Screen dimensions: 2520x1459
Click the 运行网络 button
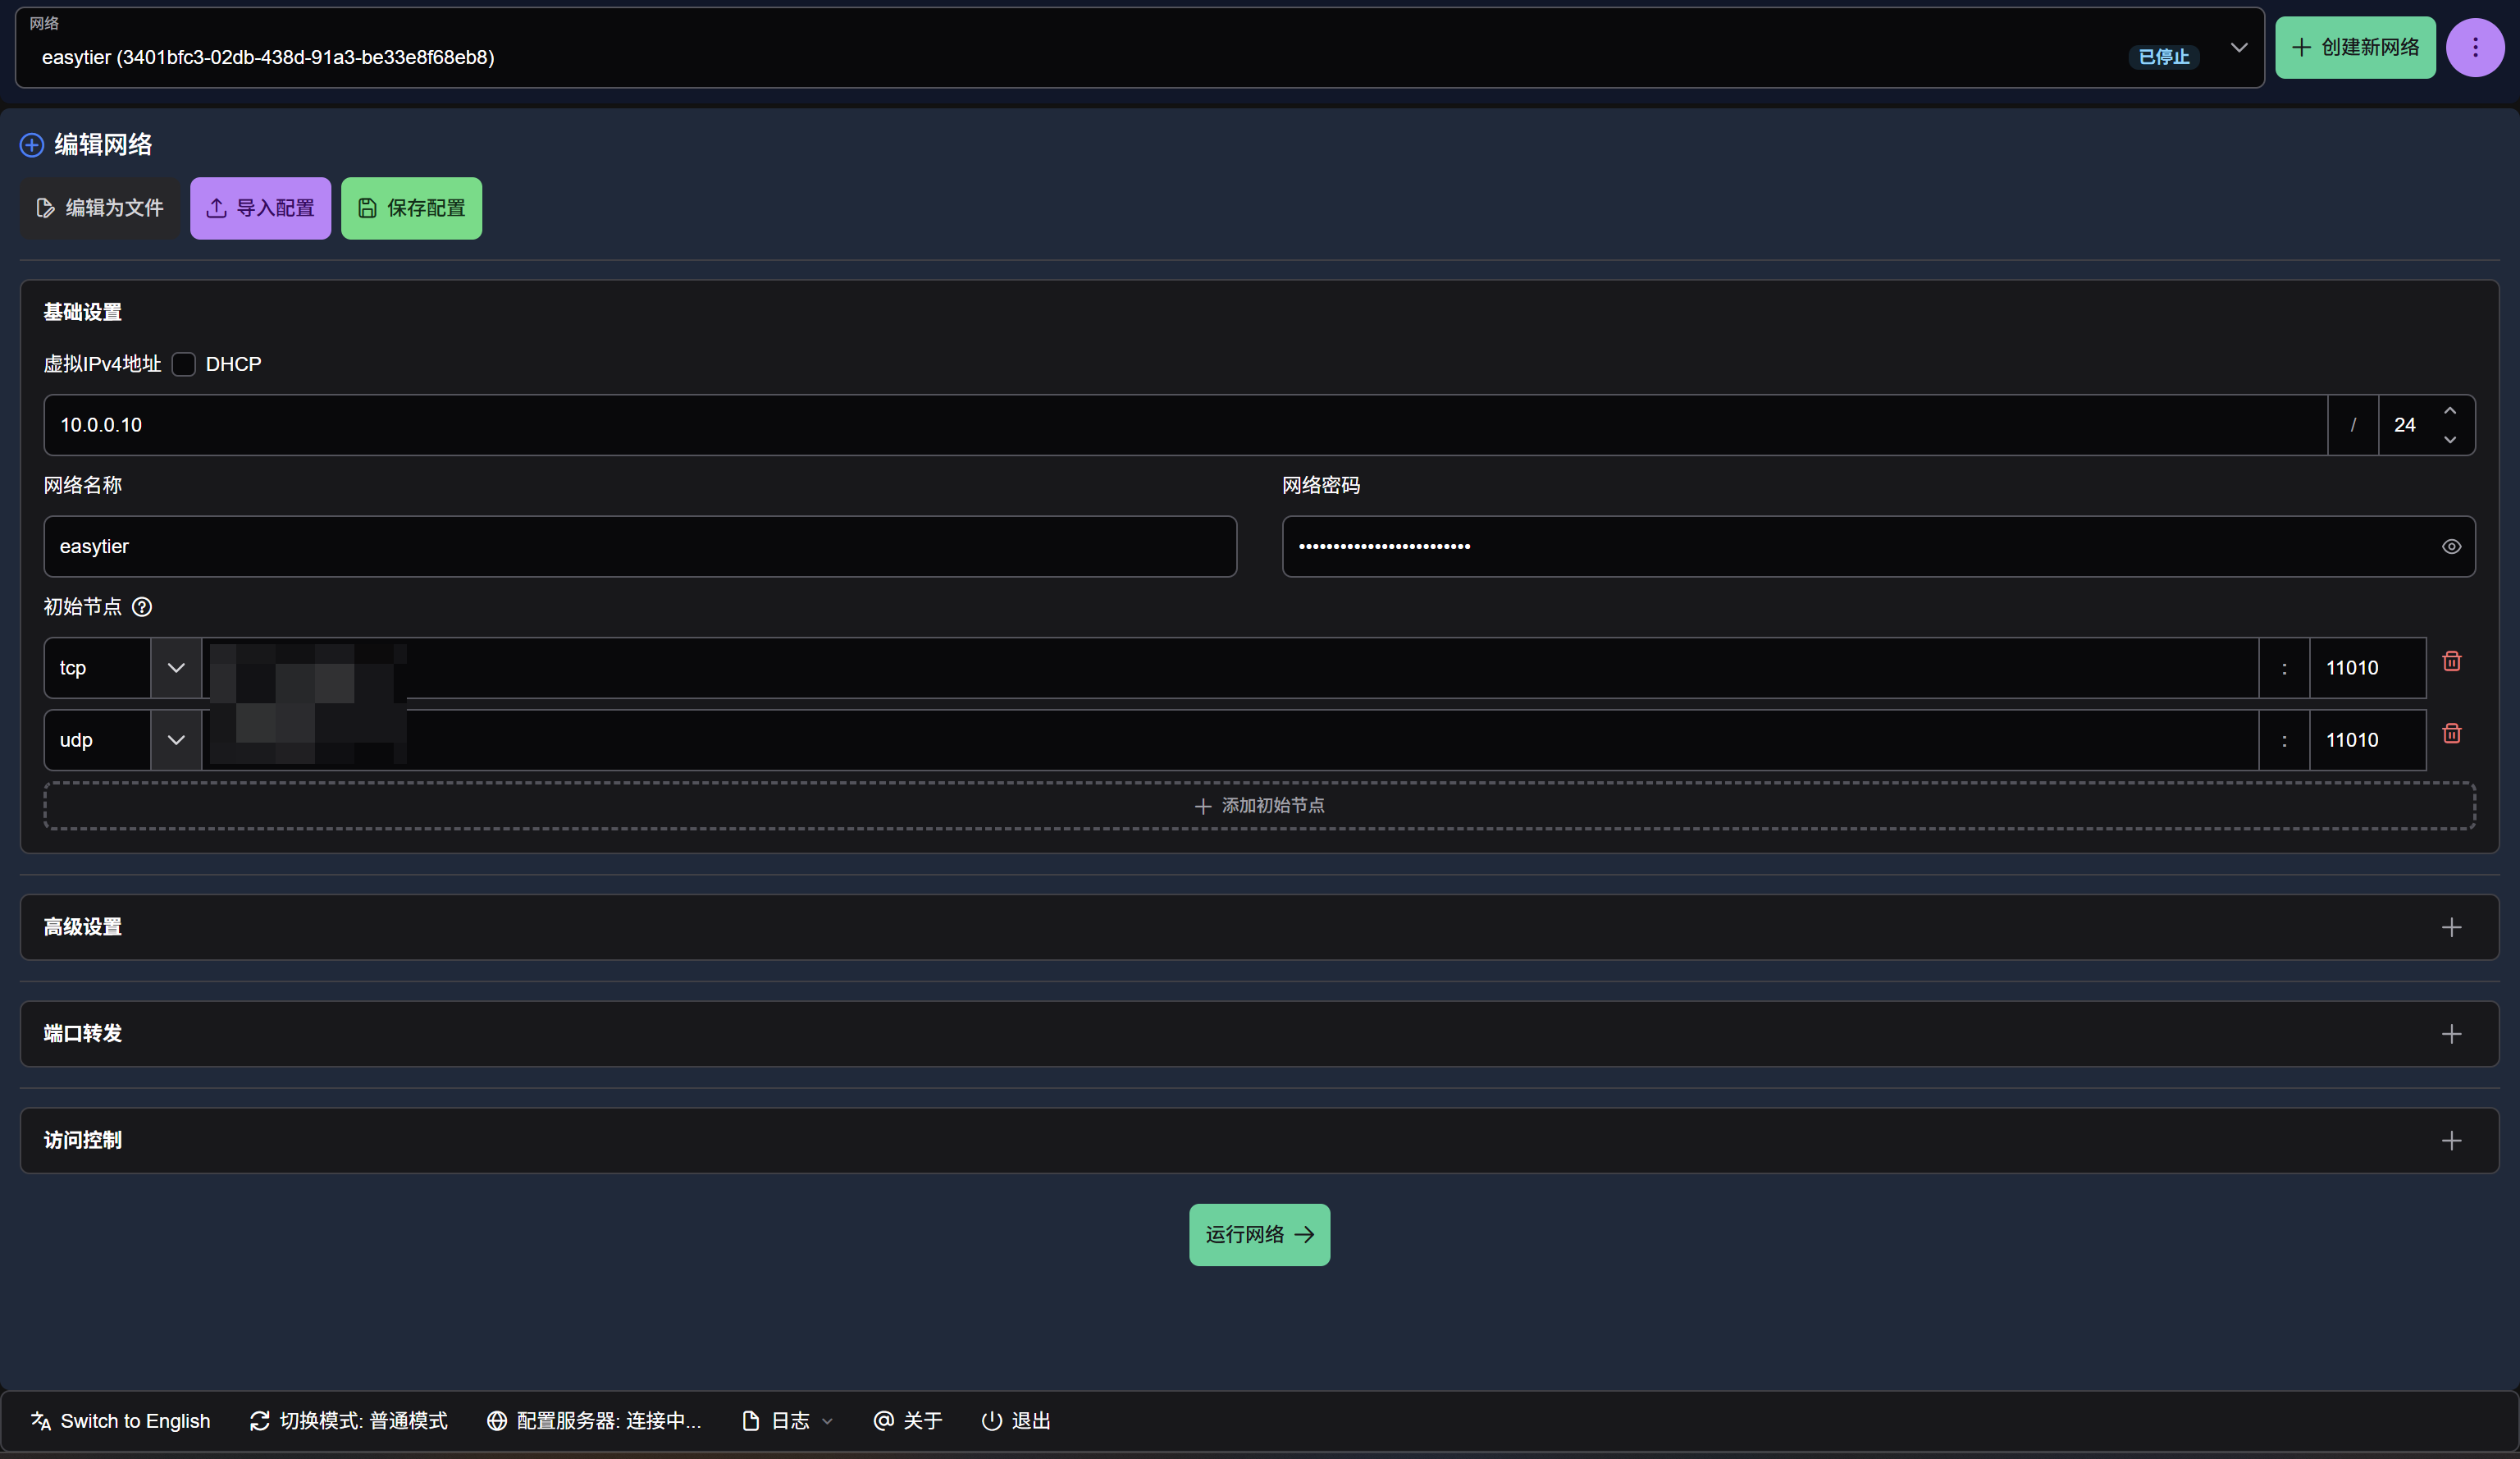(1259, 1234)
